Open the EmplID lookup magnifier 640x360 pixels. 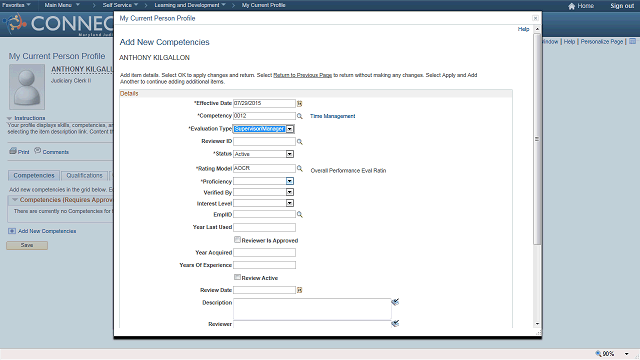pos(300,214)
